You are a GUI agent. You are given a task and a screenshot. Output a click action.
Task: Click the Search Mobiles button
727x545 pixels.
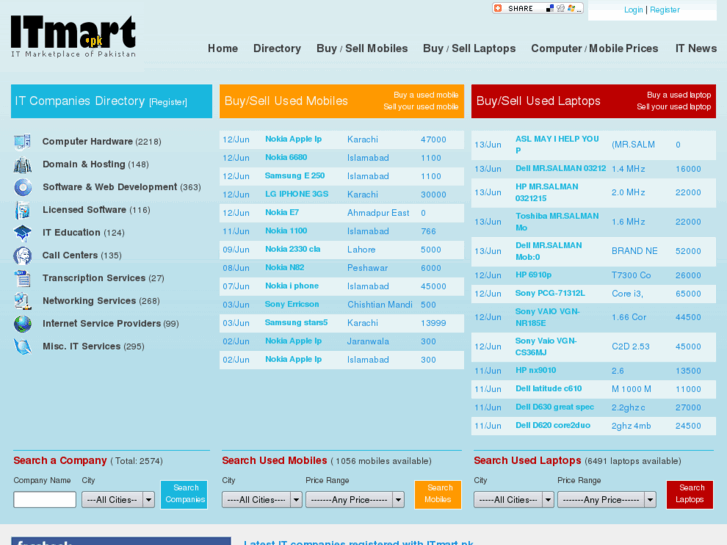pyautogui.click(x=438, y=494)
